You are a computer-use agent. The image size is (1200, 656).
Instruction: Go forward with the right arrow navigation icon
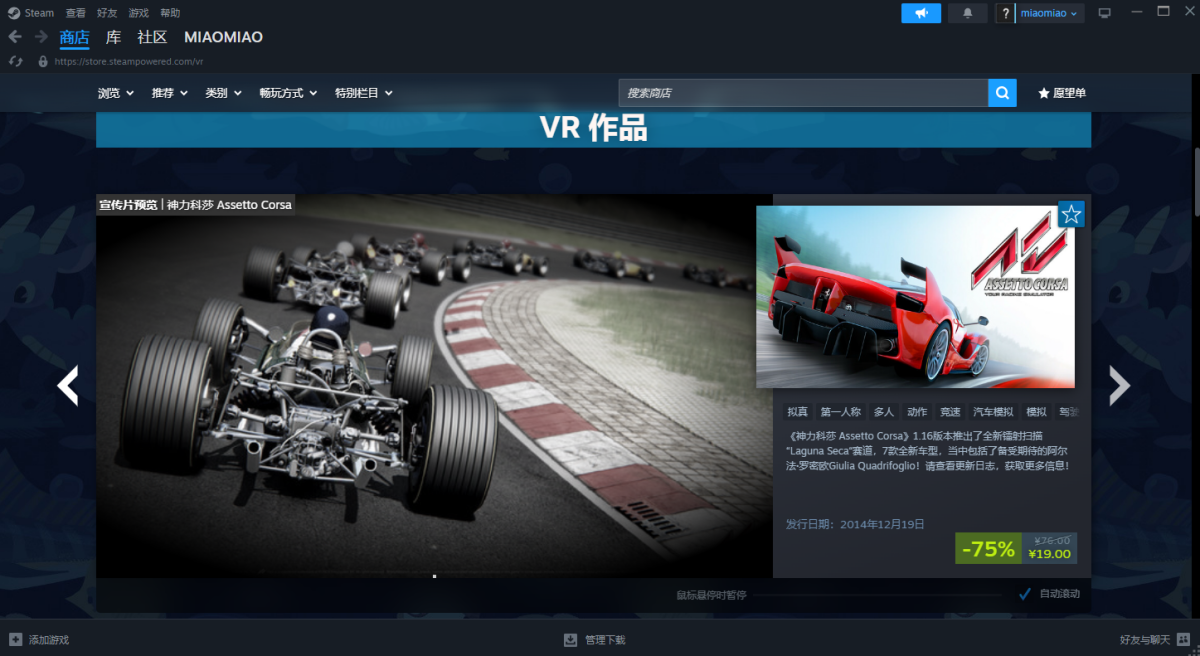tap(41, 36)
